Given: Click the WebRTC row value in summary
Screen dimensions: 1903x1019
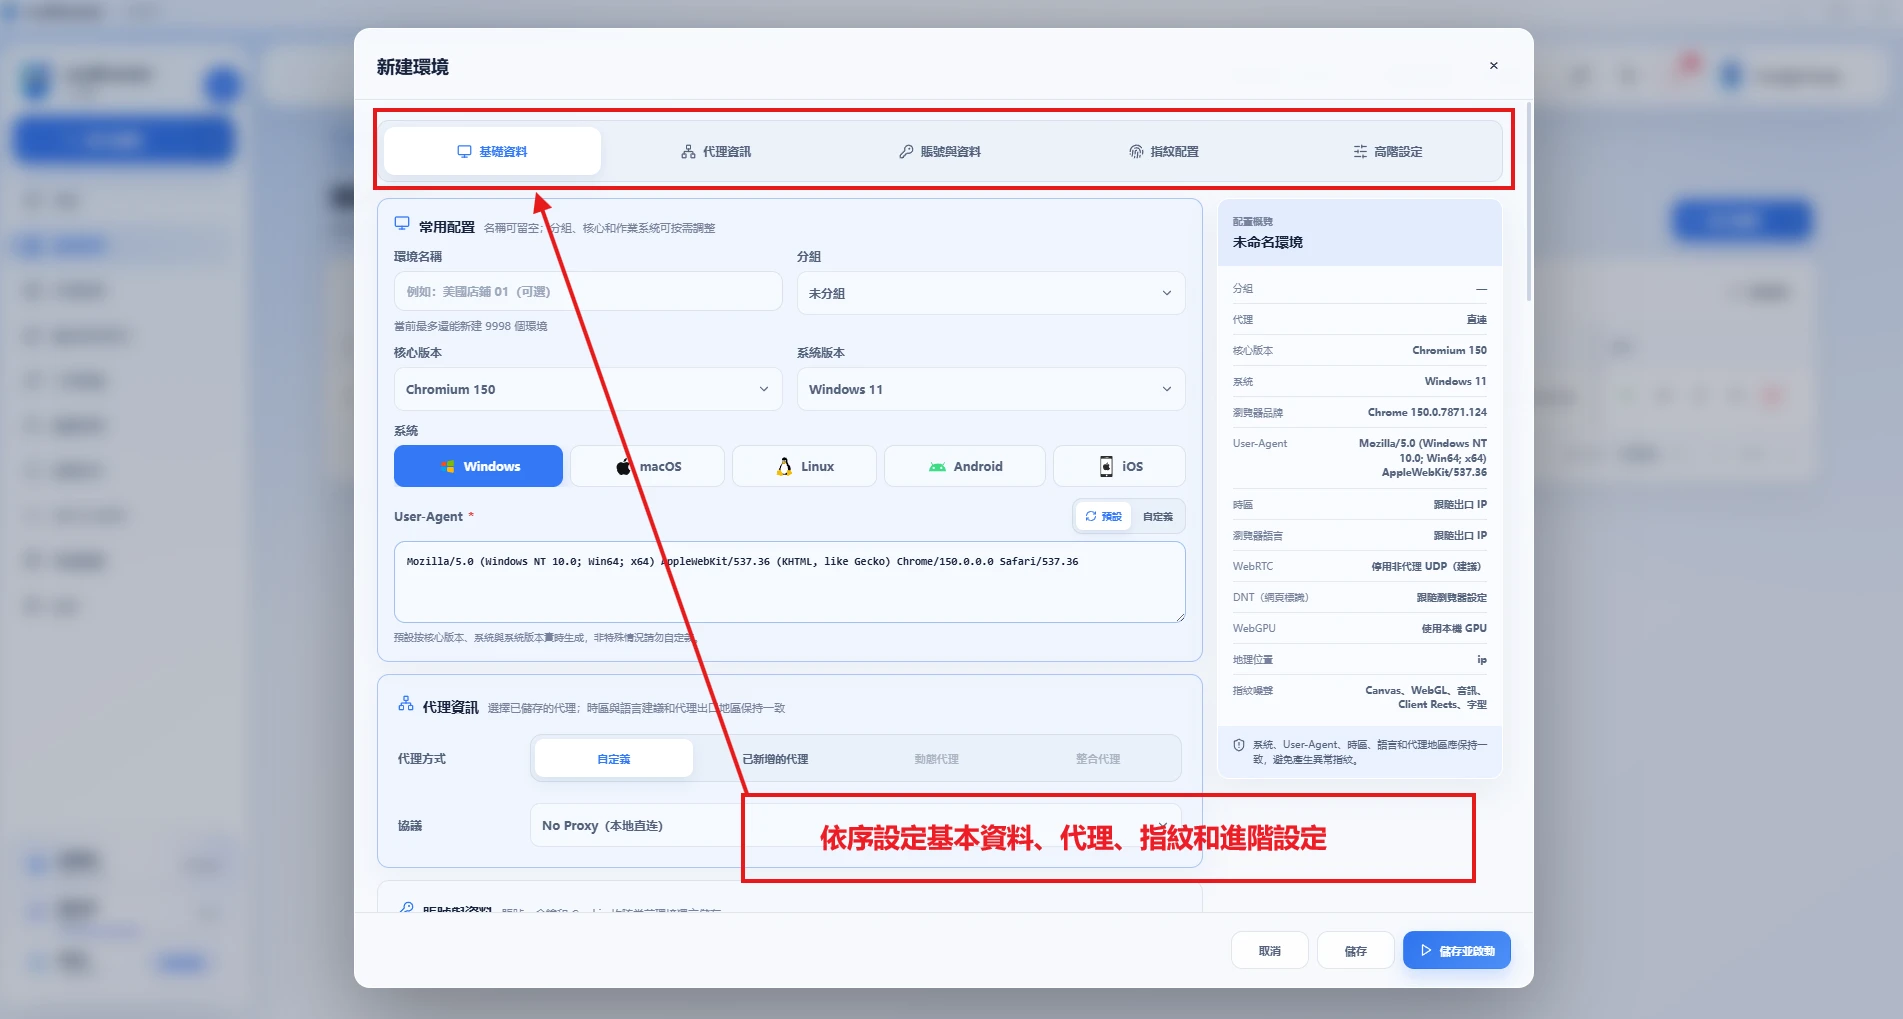Looking at the screenshot, I should coord(1426,566).
